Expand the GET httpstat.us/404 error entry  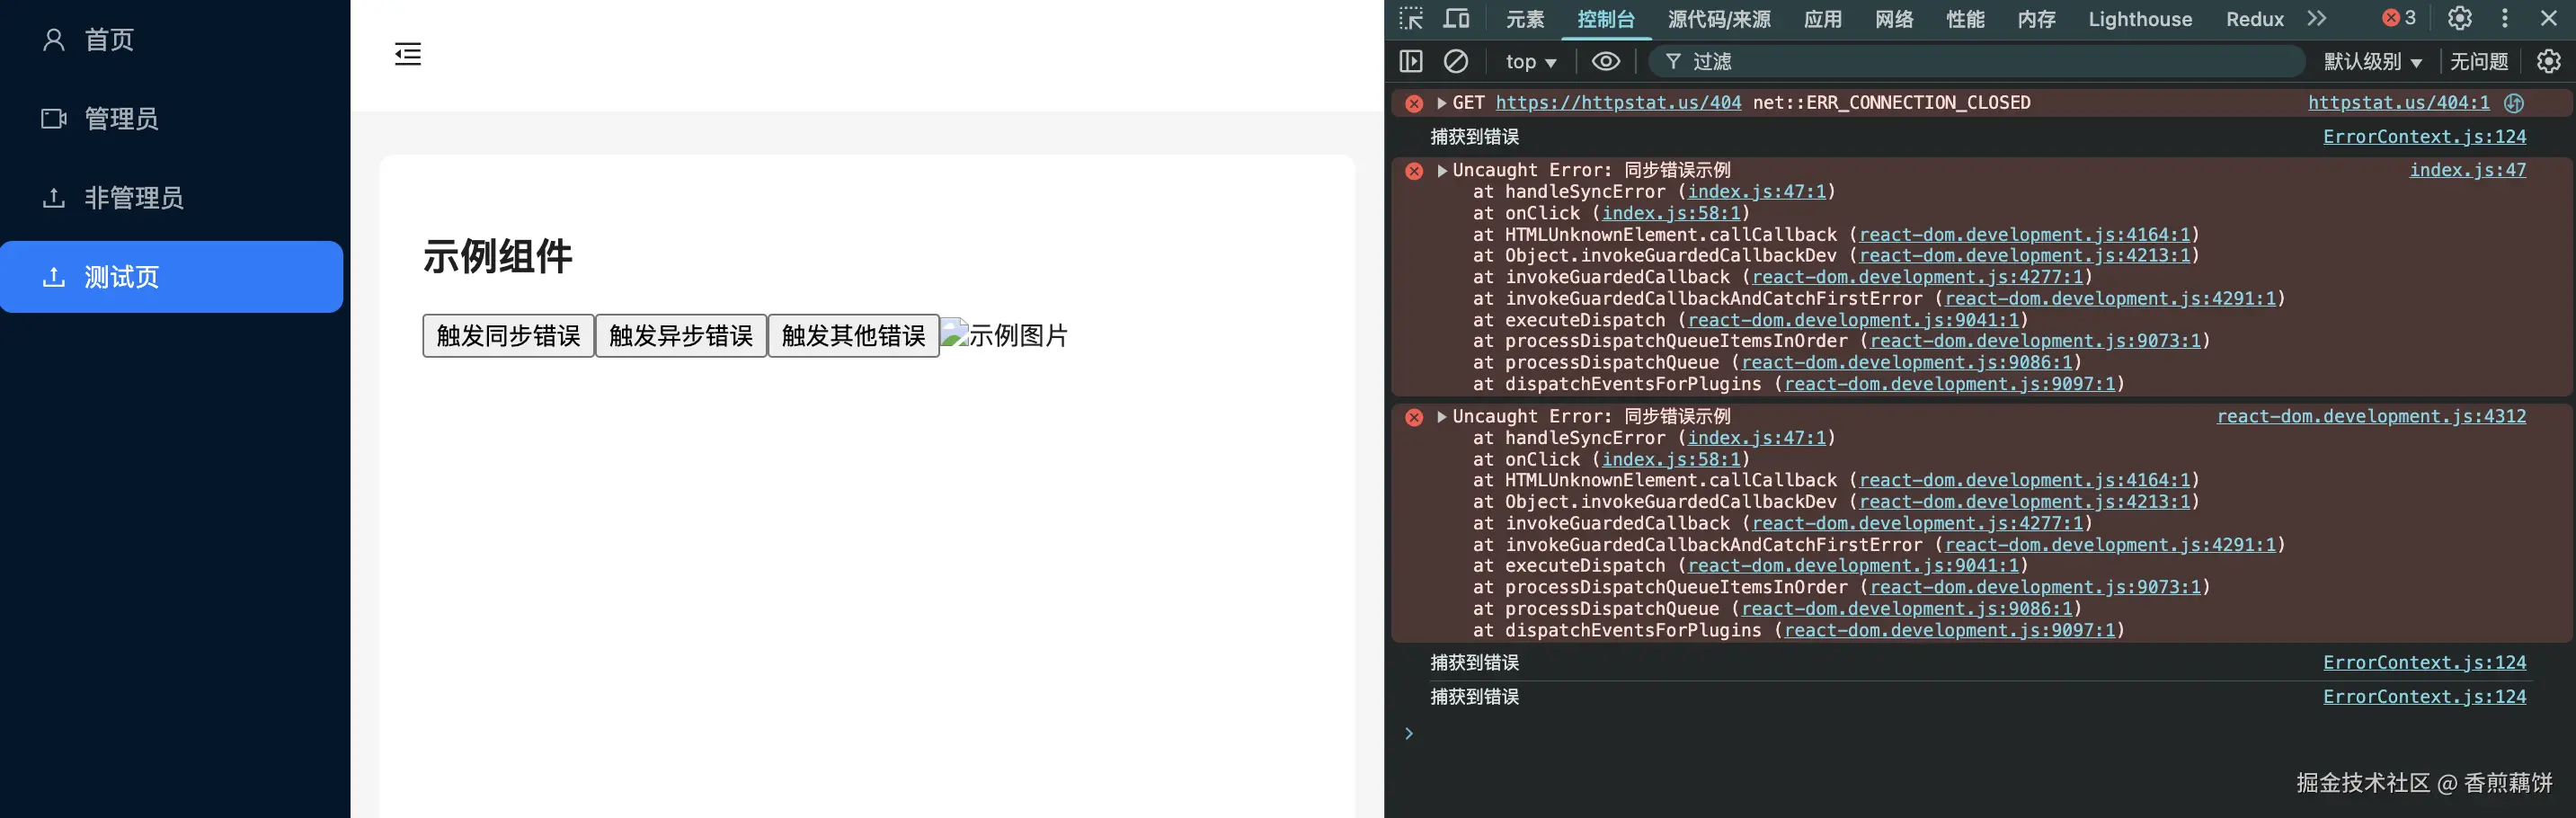1442,103
